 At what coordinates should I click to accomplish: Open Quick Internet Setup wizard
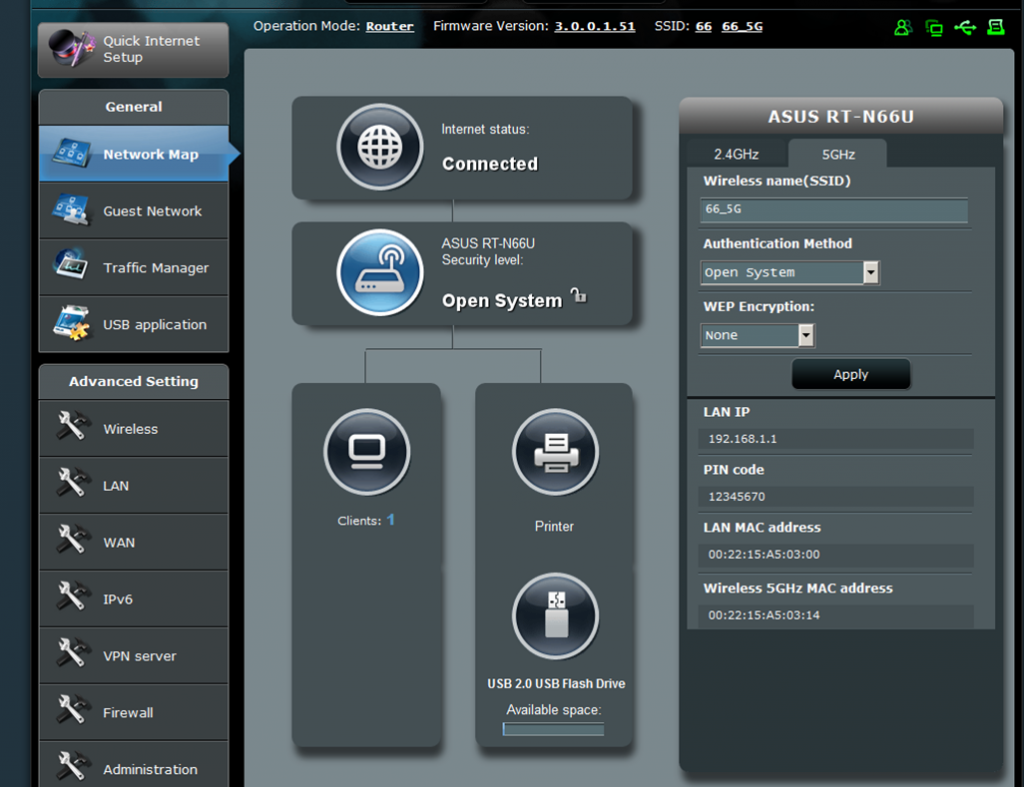tap(133, 50)
